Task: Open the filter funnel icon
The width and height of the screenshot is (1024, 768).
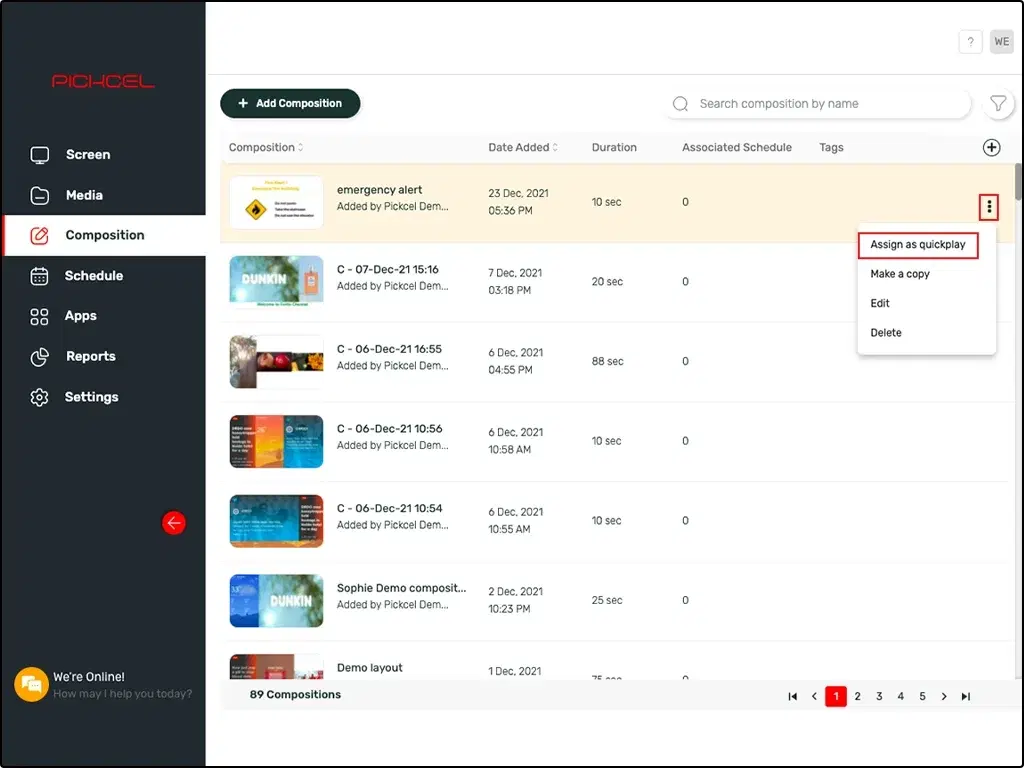Action: (997, 104)
